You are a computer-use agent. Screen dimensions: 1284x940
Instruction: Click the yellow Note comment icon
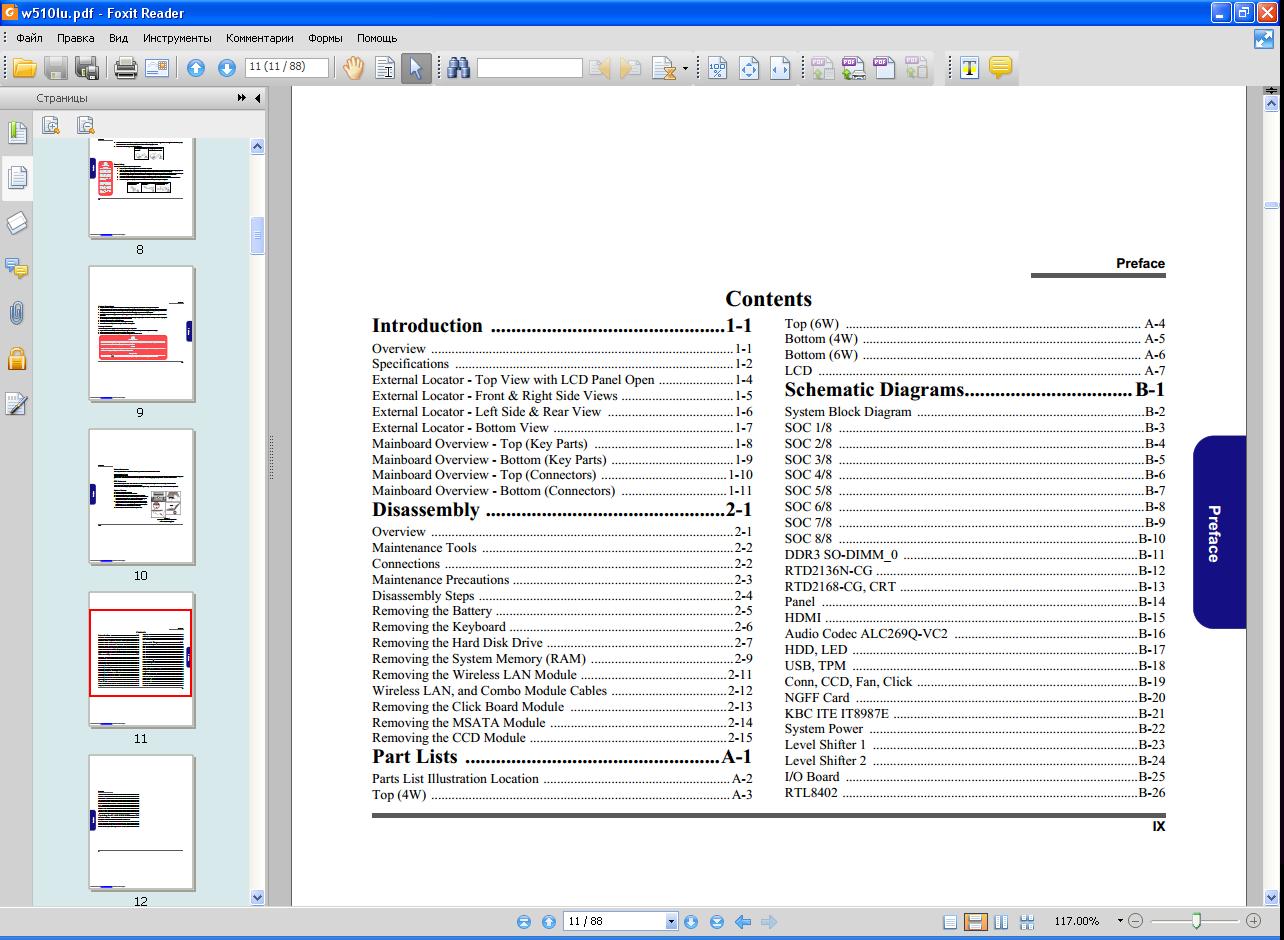click(x=1000, y=68)
